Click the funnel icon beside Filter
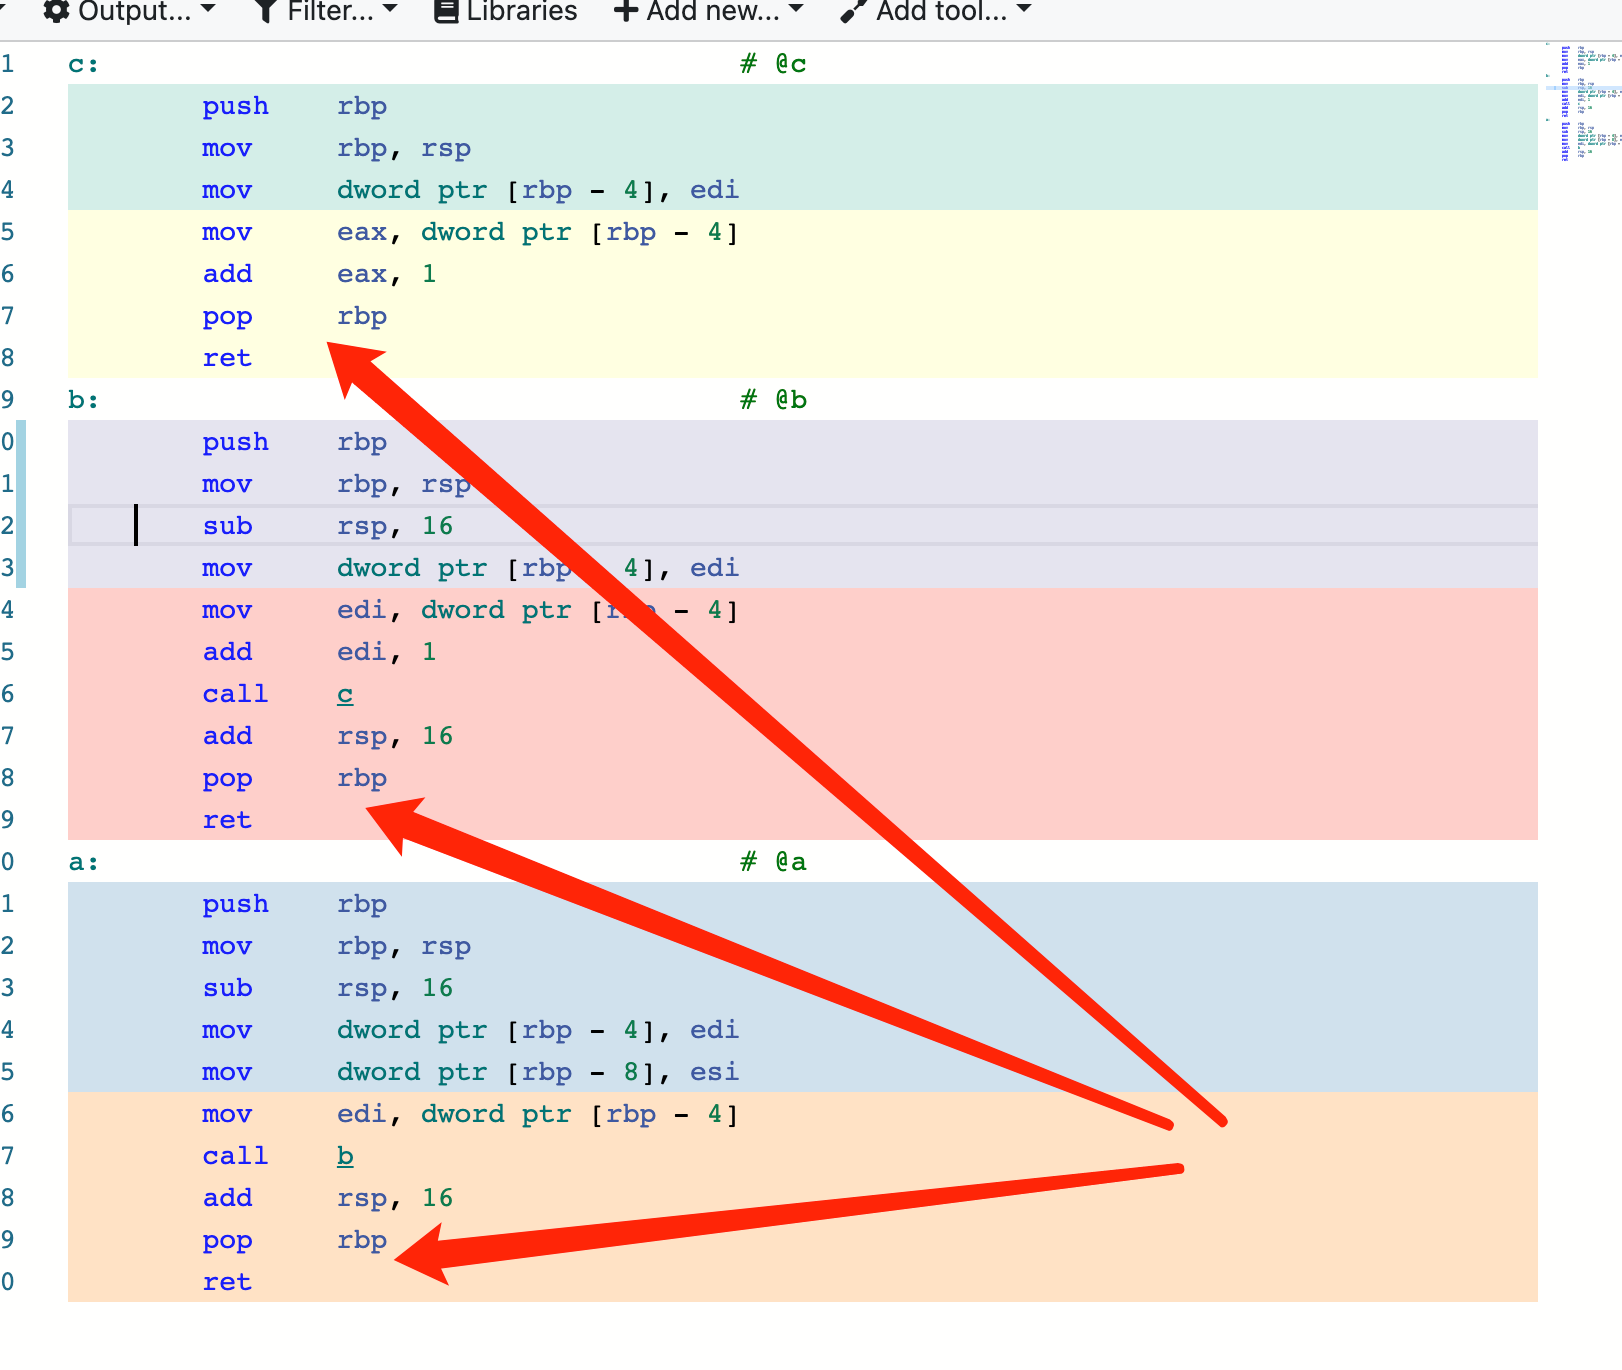 (265, 11)
